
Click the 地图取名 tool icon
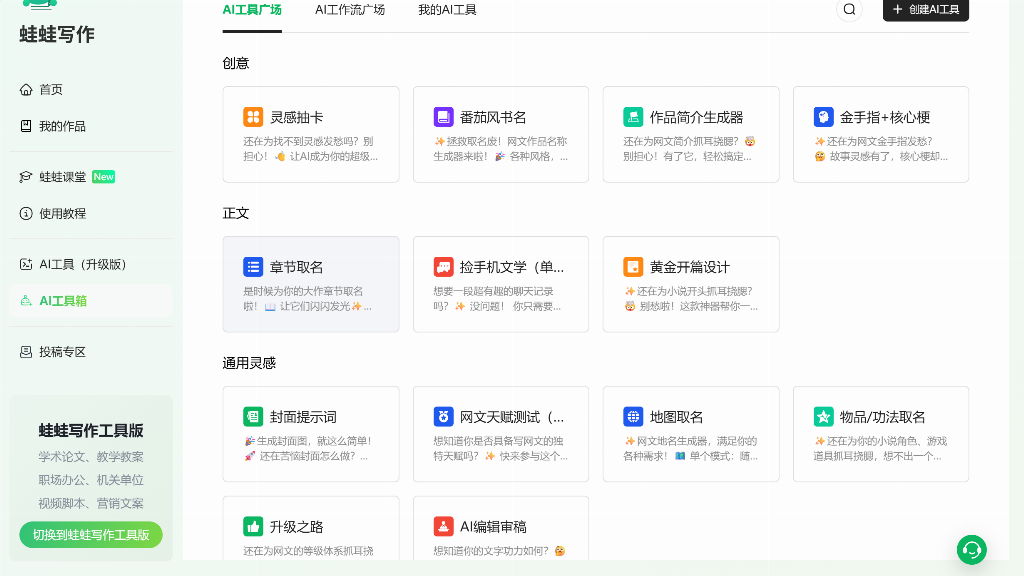633,417
